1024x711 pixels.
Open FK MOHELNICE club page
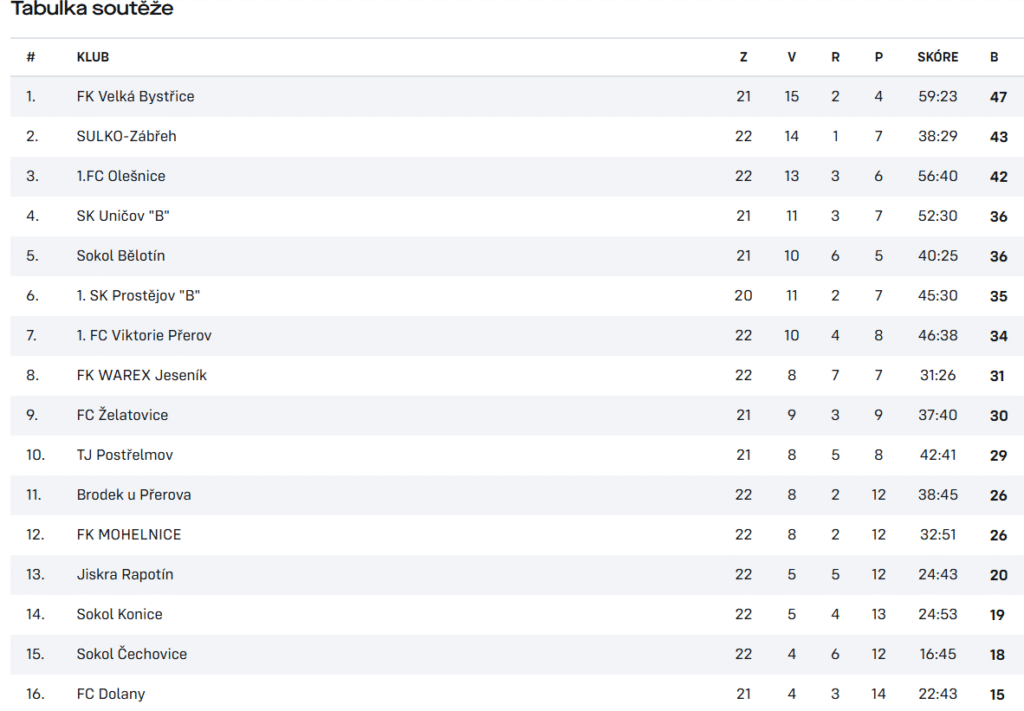coord(129,535)
